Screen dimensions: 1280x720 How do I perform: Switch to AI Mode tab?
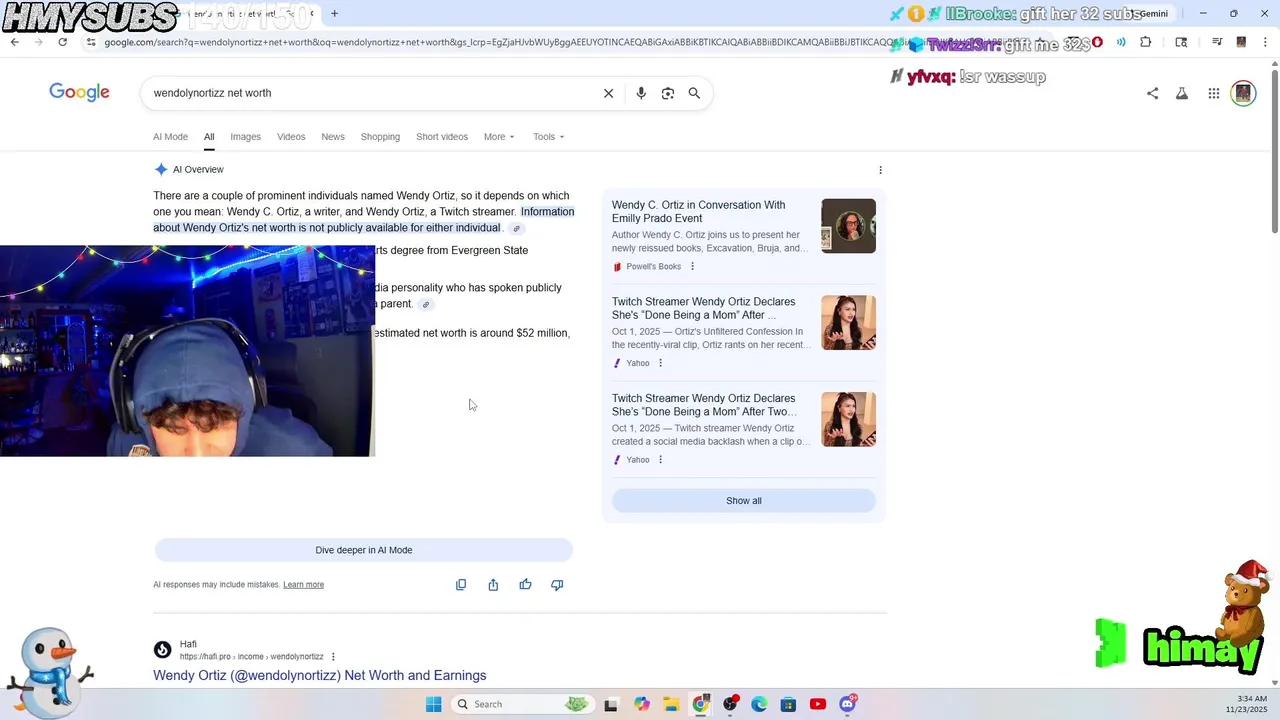[170, 137]
